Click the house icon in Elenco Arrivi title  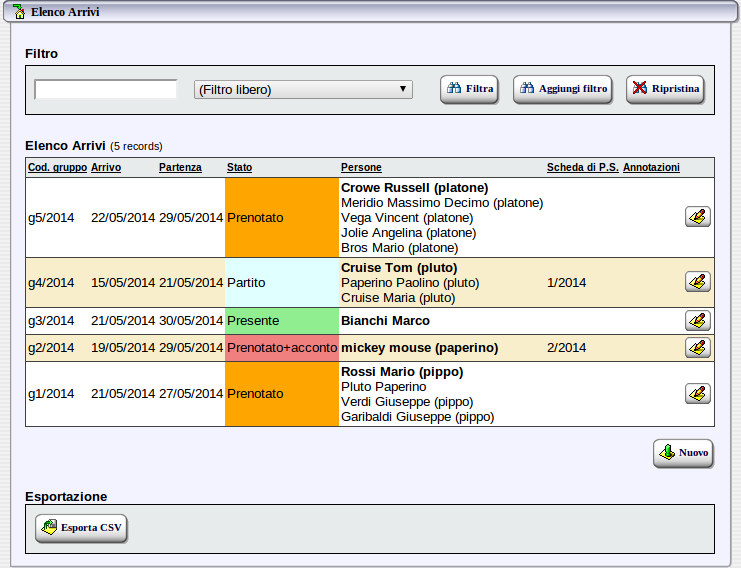click(19, 12)
